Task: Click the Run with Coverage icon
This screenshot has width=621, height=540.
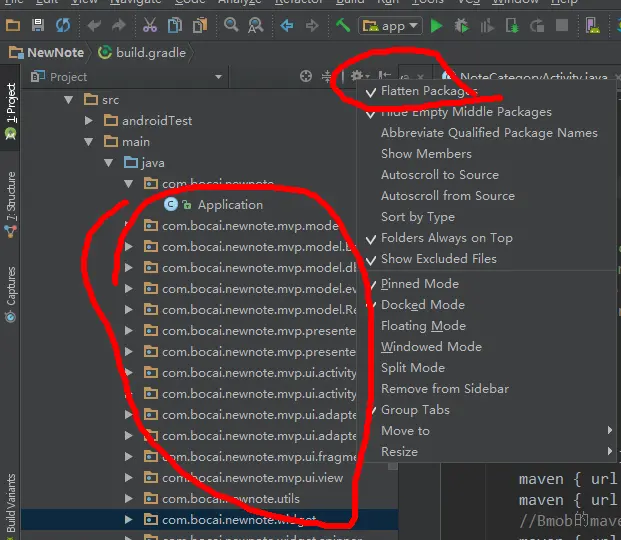Action: (x=487, y=26)
